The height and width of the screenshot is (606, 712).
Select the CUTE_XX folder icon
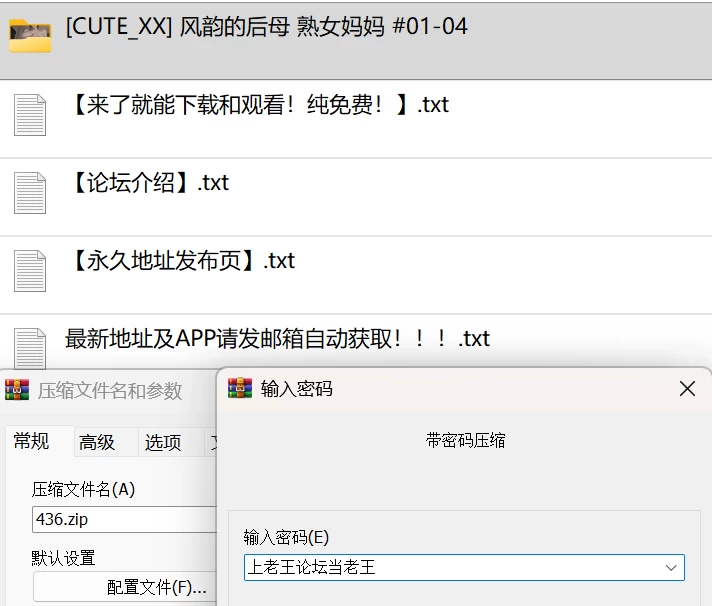30,35
